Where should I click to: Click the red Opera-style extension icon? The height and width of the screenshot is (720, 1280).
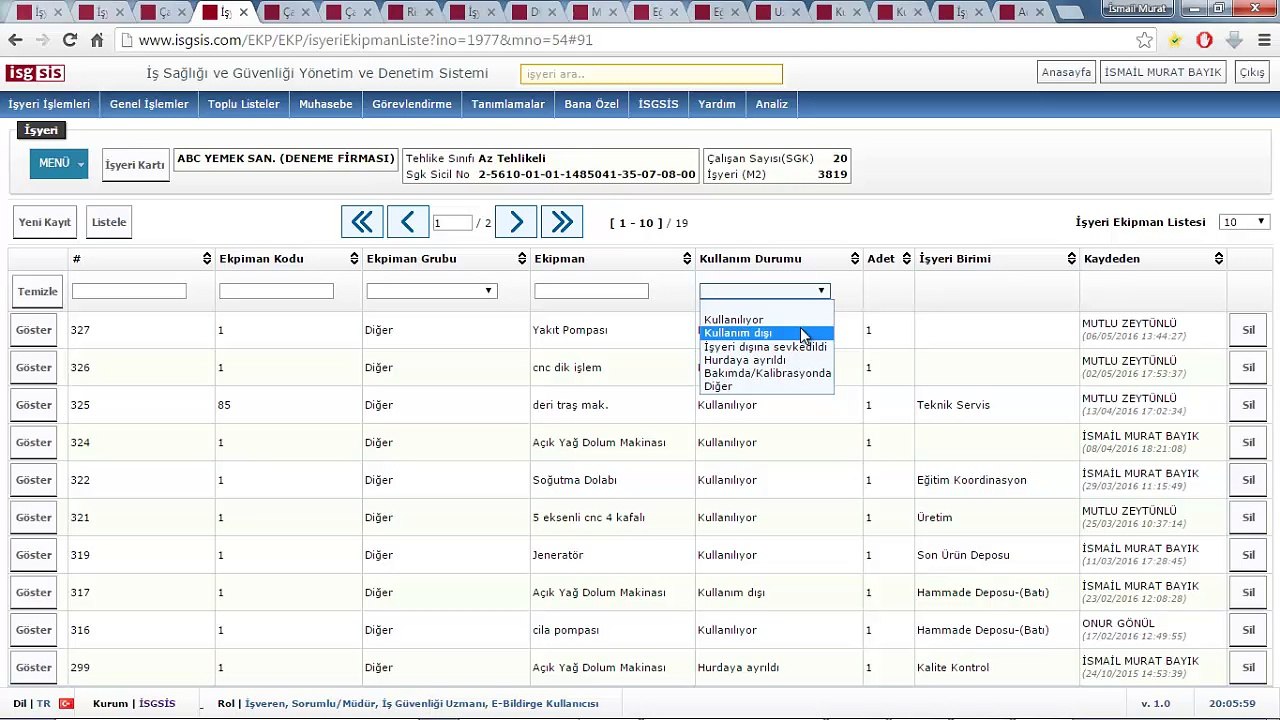pyautogui.click(x=1204, y=40)
